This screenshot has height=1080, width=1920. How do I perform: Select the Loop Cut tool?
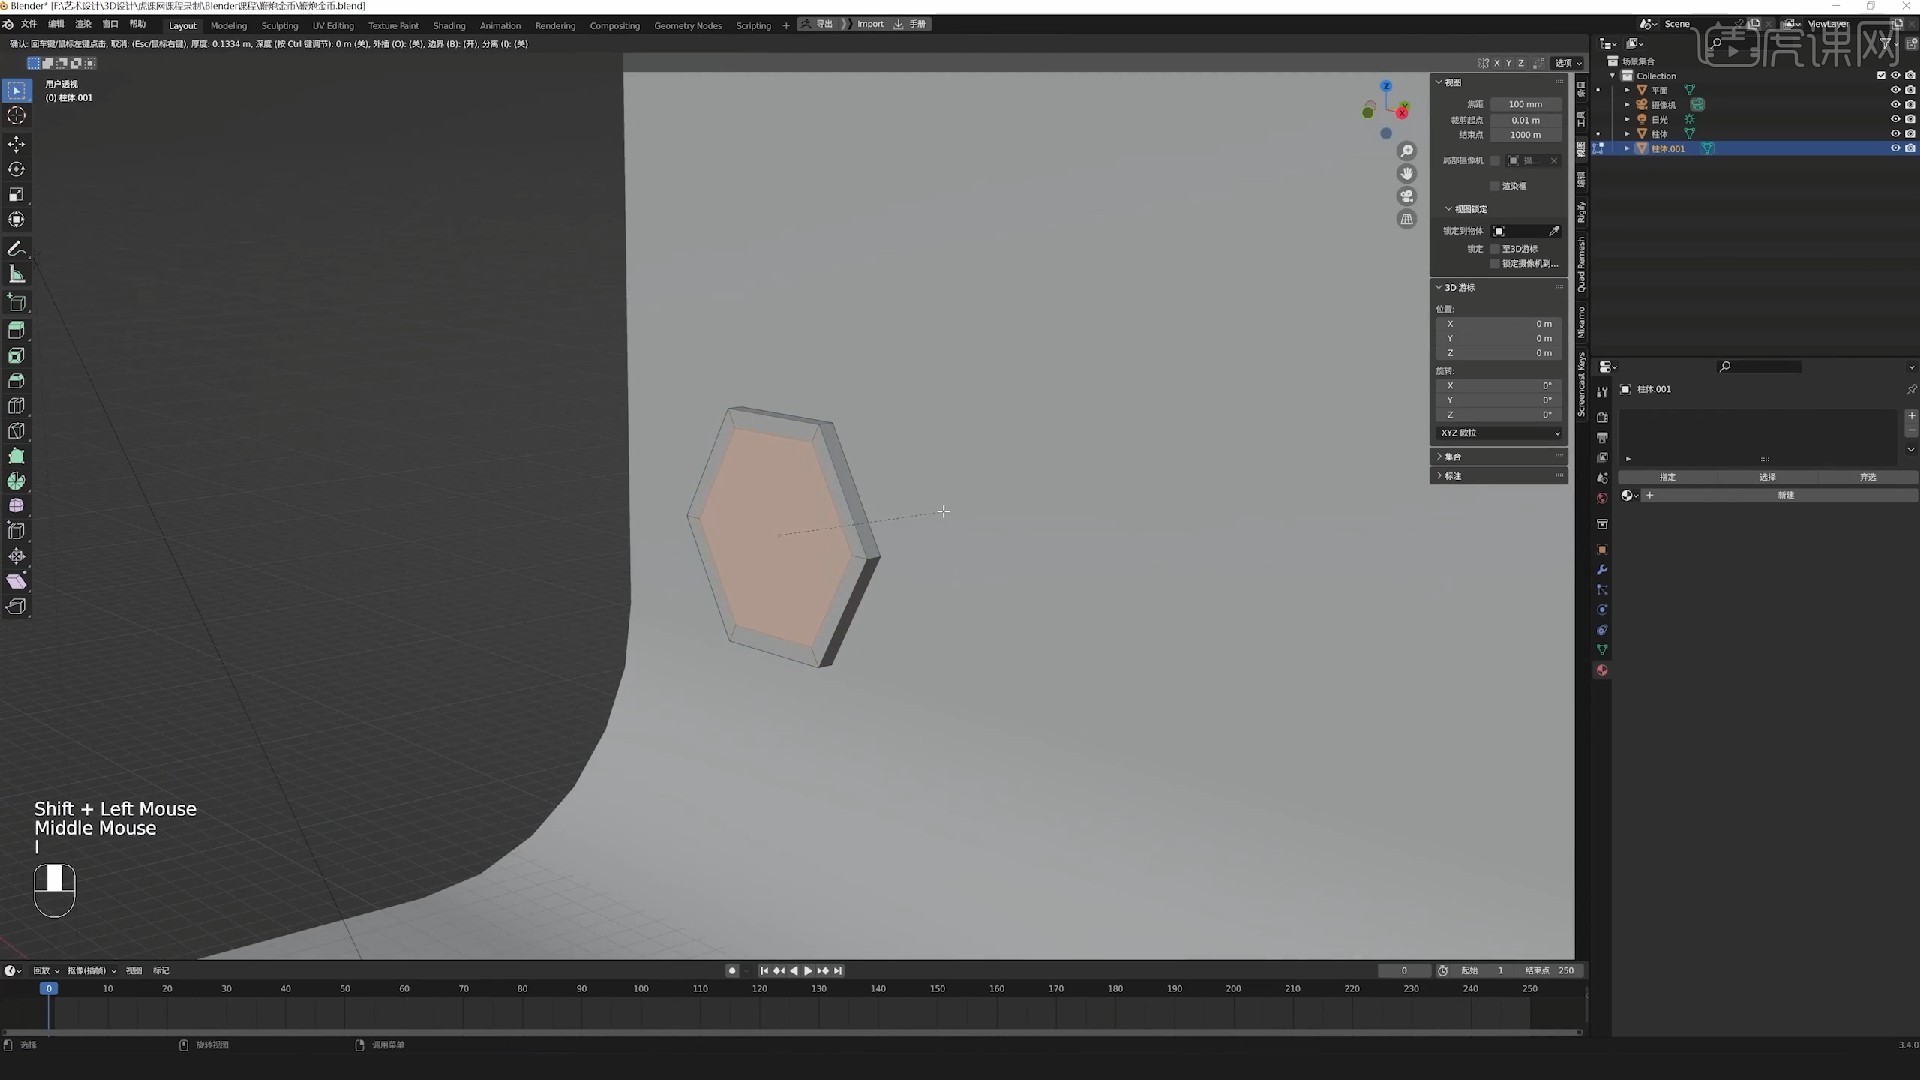[17, 406]
